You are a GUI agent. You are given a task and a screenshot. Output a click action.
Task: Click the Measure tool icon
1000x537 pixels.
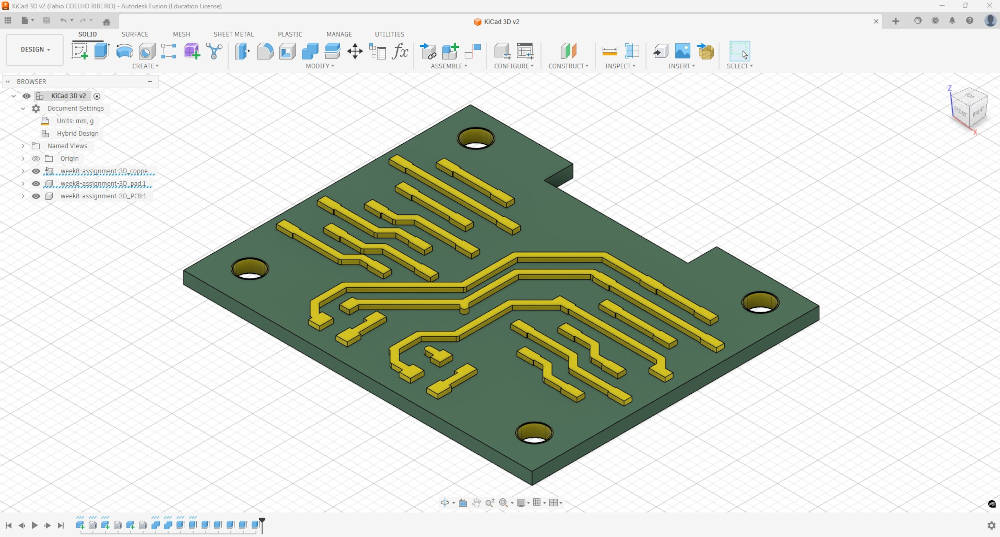click(x=609, y=51)
